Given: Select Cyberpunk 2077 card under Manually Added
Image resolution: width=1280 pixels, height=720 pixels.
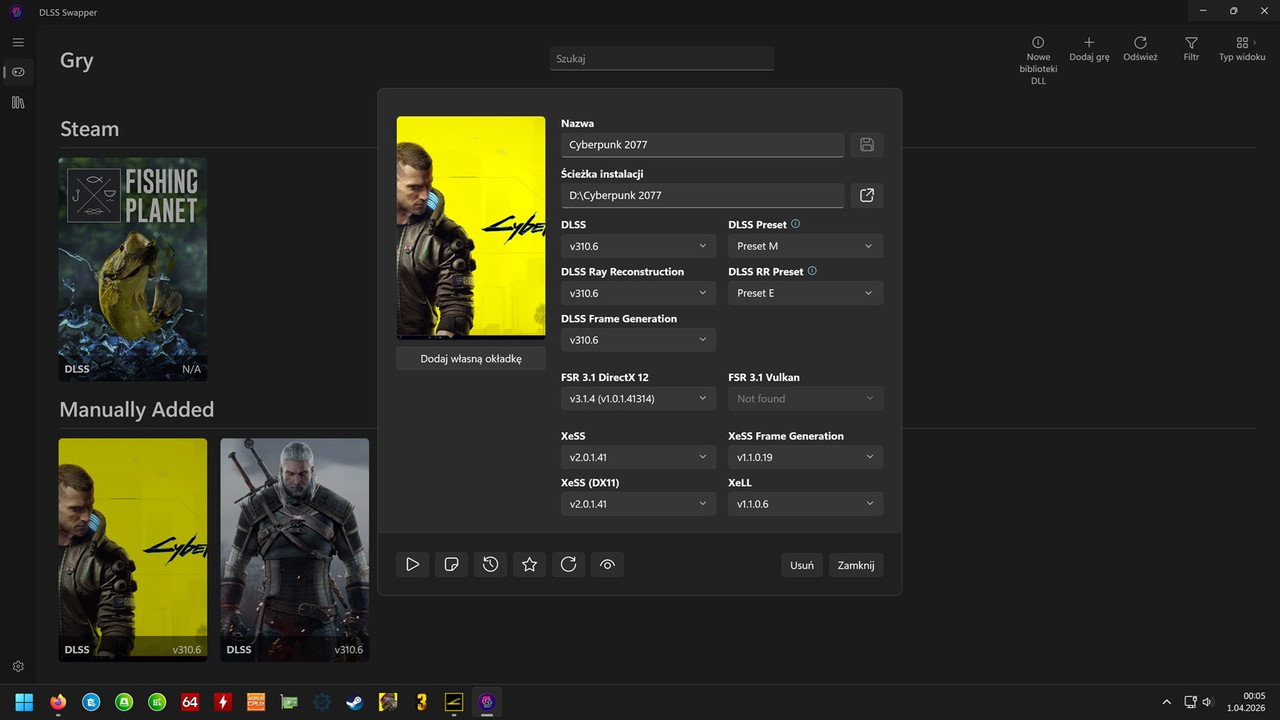Looking at the screenshot, I should pos(133,550).
